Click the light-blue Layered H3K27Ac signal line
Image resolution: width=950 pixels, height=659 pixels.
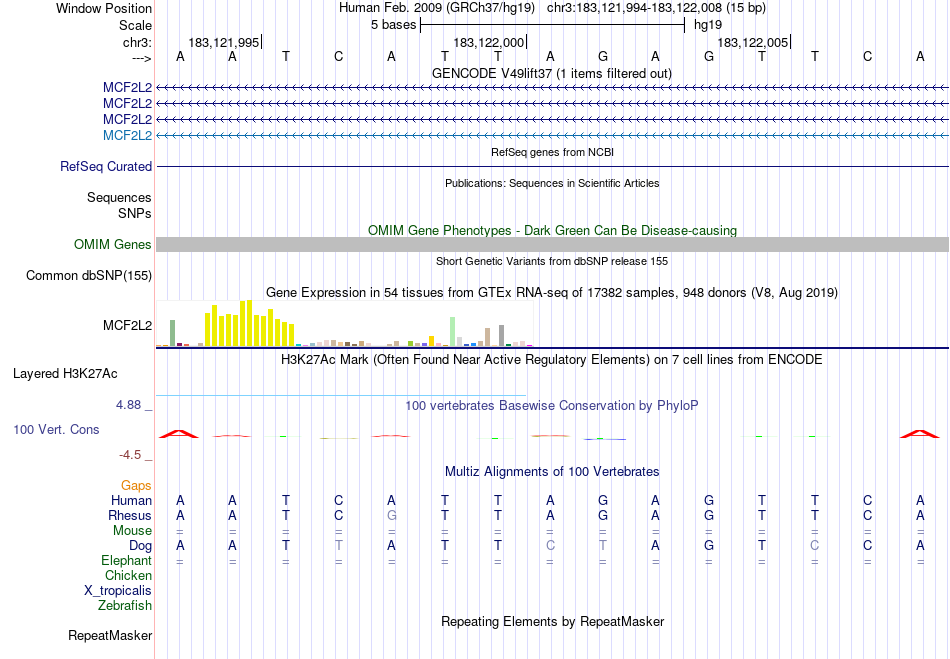341,396
